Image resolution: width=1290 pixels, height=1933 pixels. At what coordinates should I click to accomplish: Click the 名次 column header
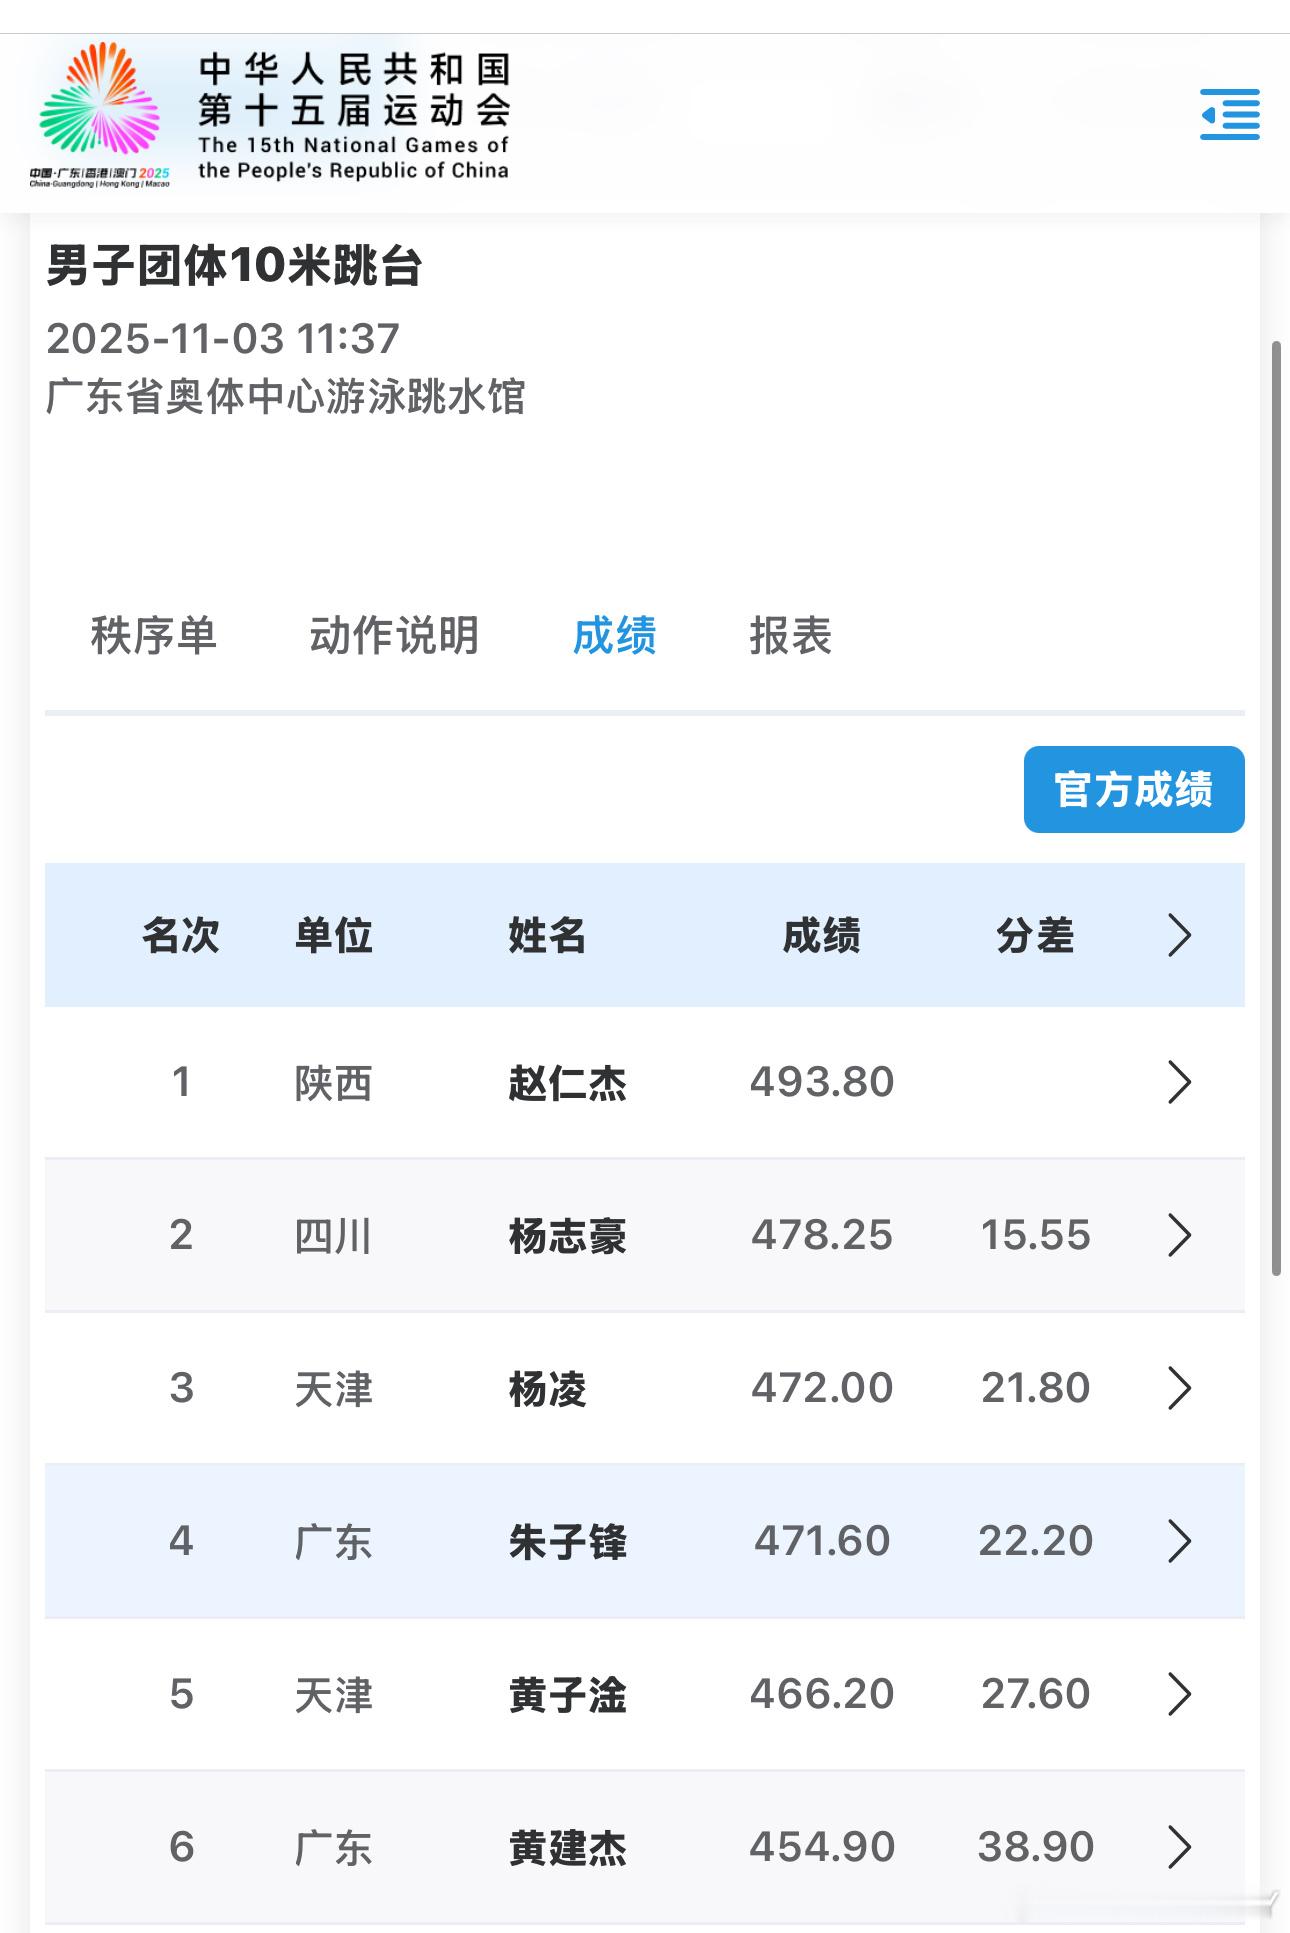point(181,936)
